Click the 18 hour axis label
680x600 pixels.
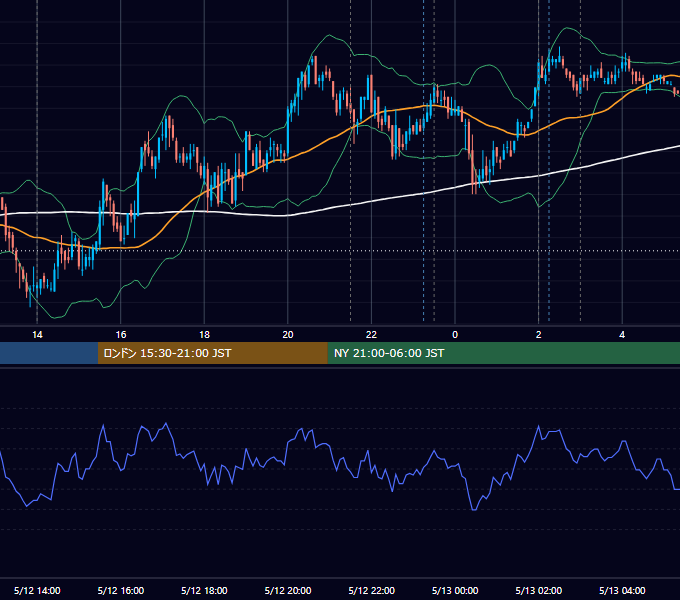pos(204,335)
